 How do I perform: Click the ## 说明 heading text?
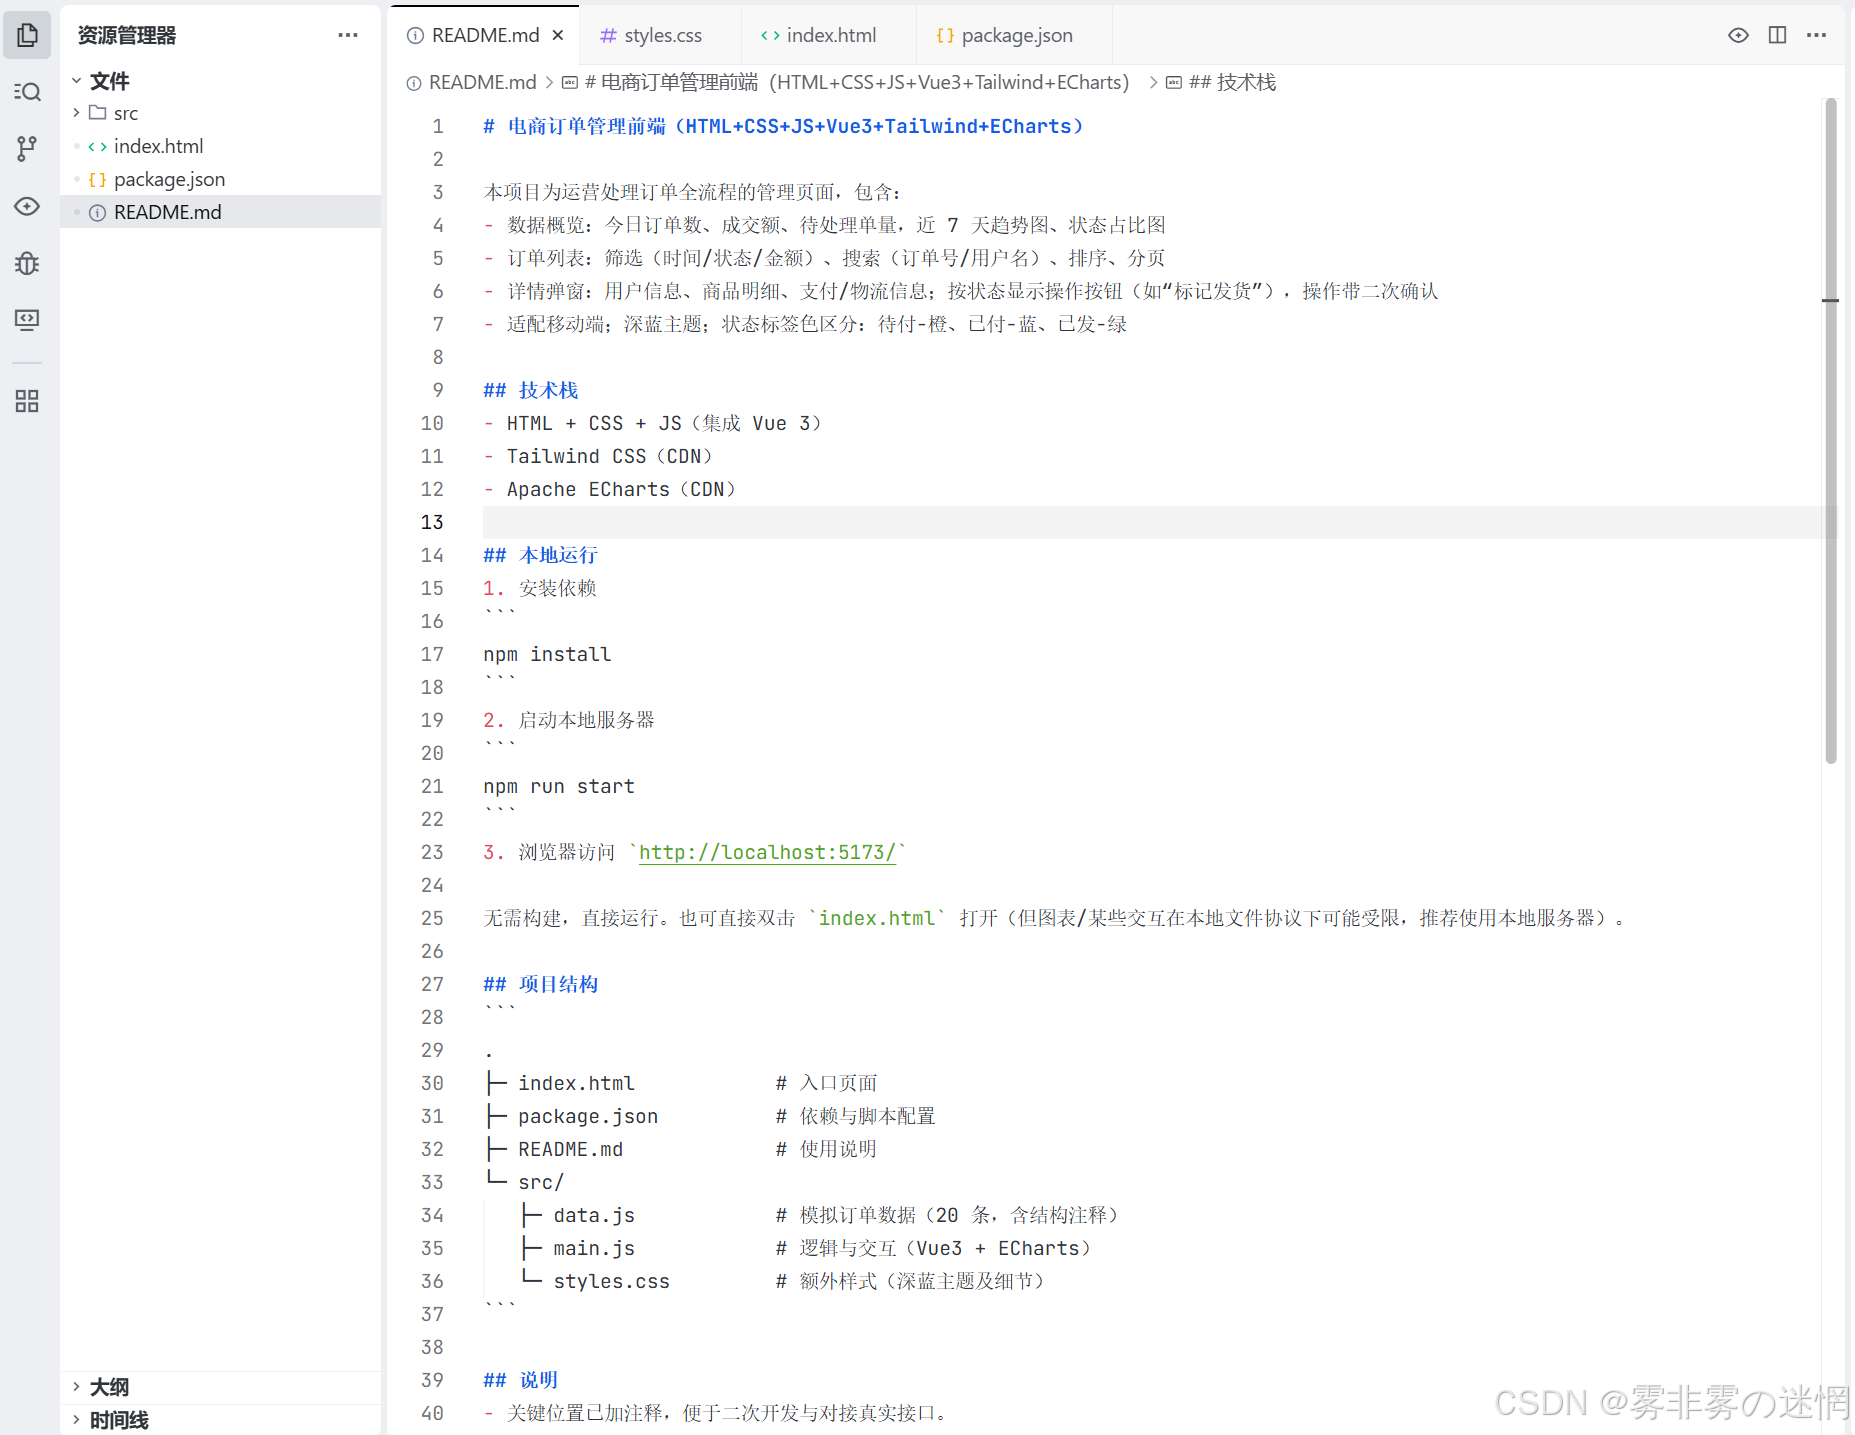pyautogui.click(x=520, y=1380)
